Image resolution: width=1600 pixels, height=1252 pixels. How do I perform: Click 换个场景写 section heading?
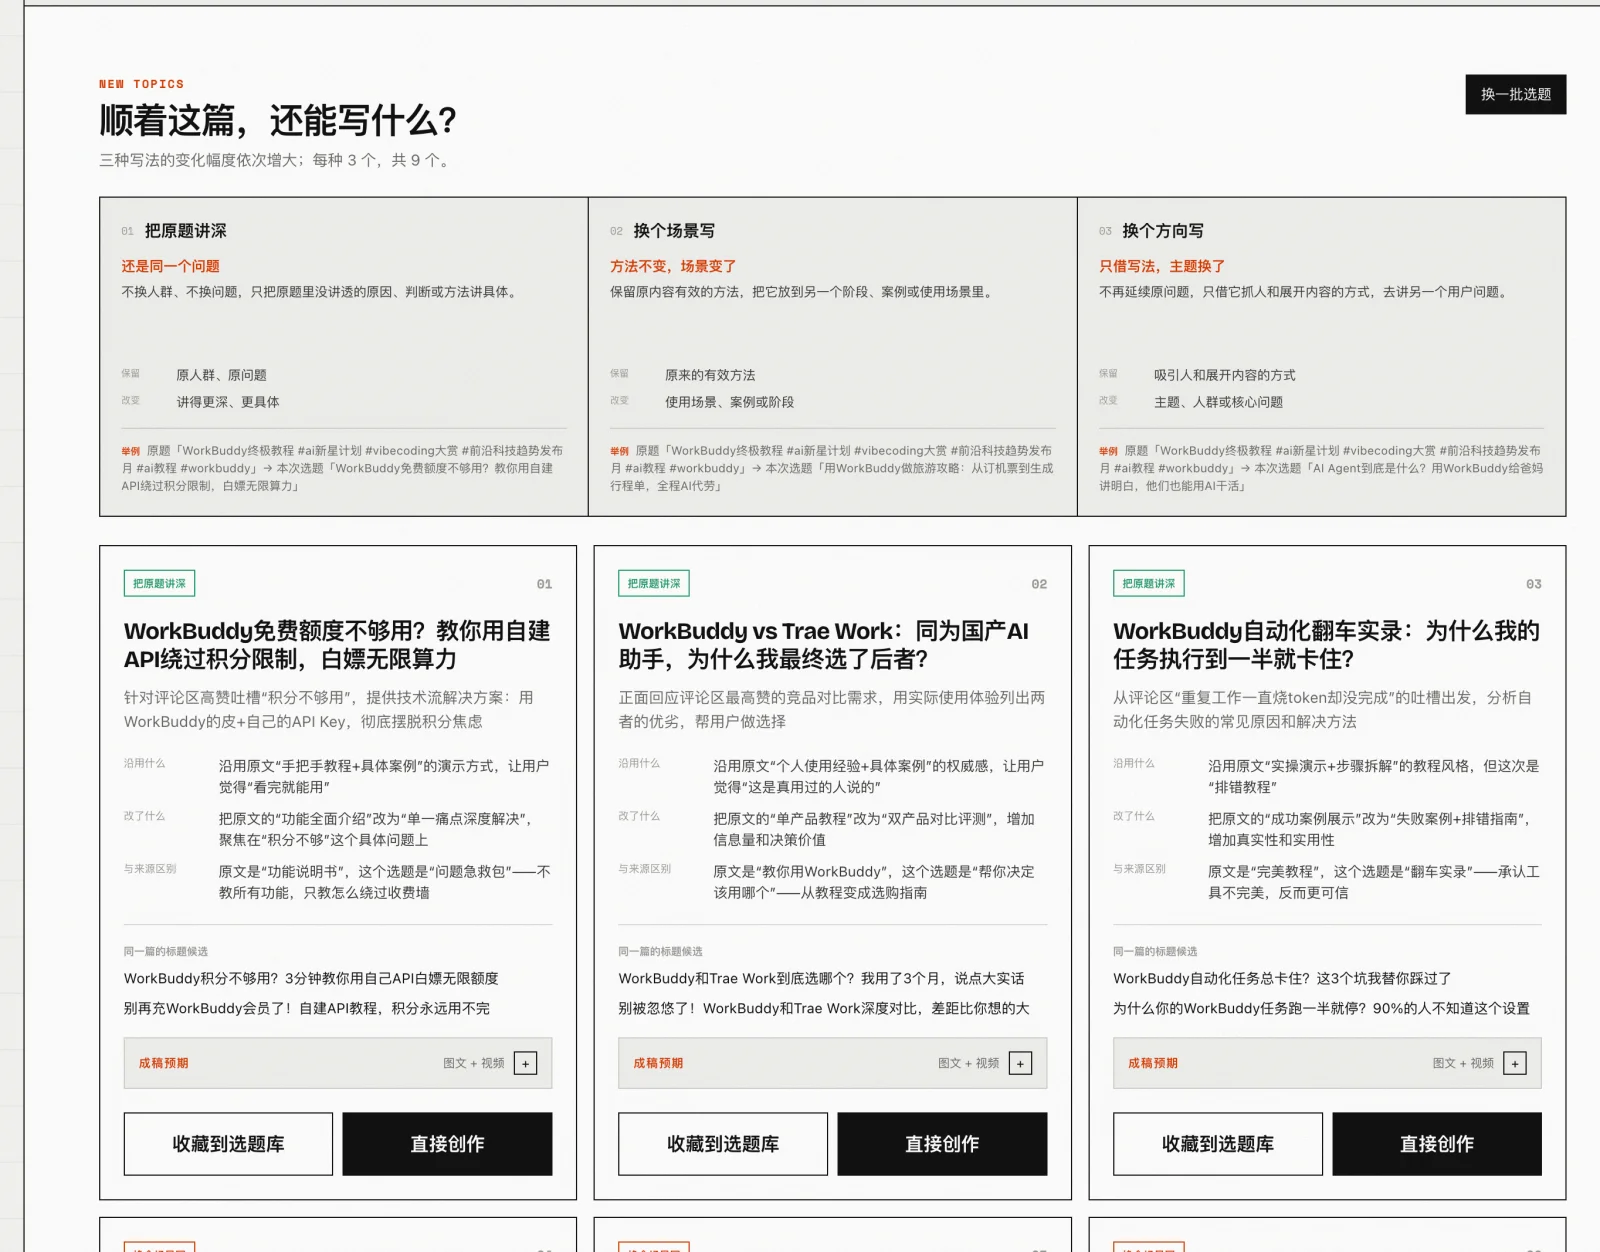tap(674, 231)
